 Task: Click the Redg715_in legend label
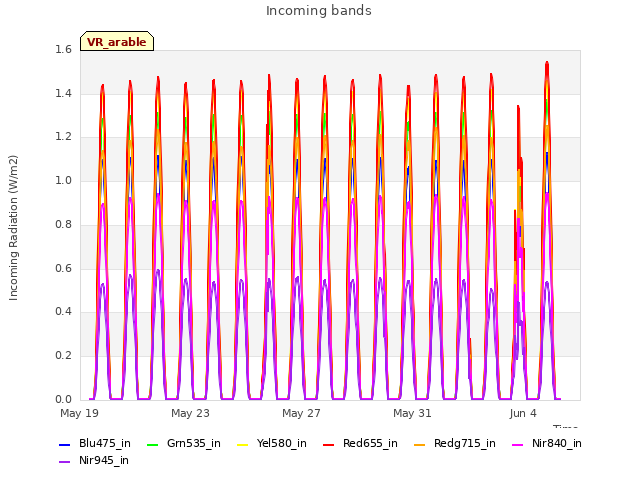465,443
